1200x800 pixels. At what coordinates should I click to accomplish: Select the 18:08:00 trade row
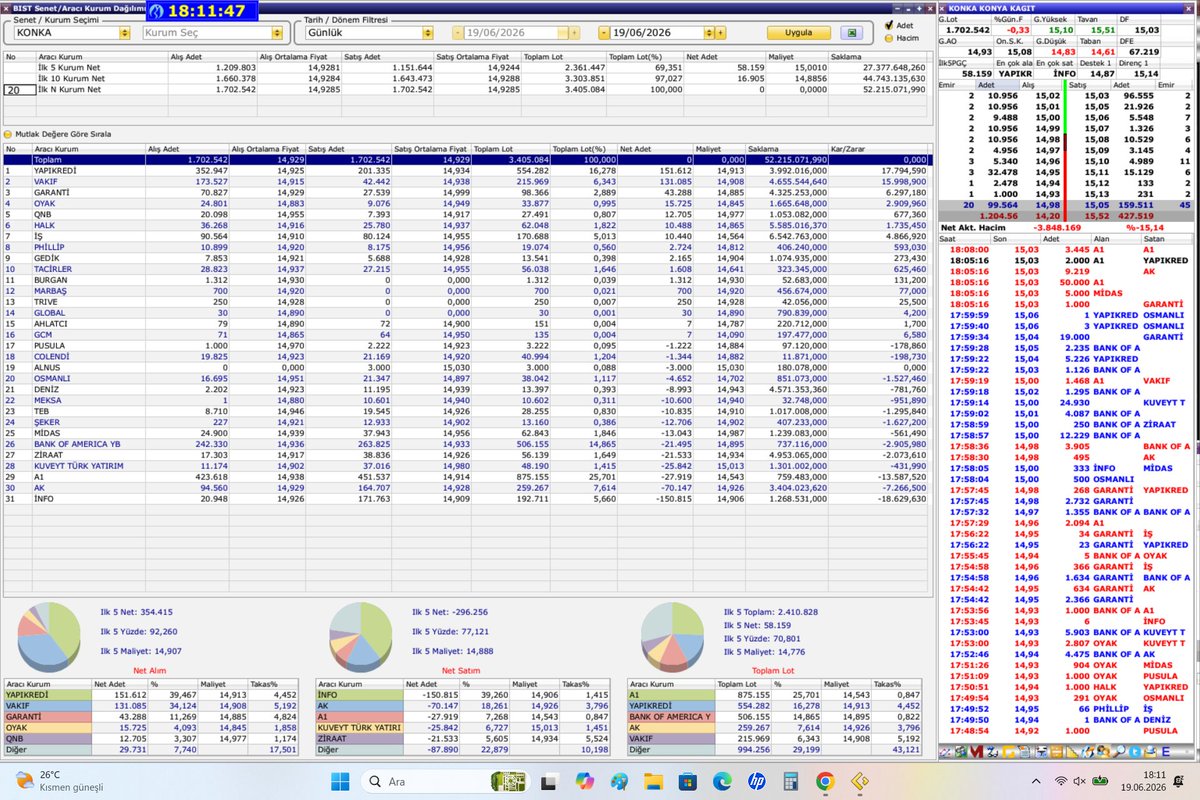pos(1066,248)
